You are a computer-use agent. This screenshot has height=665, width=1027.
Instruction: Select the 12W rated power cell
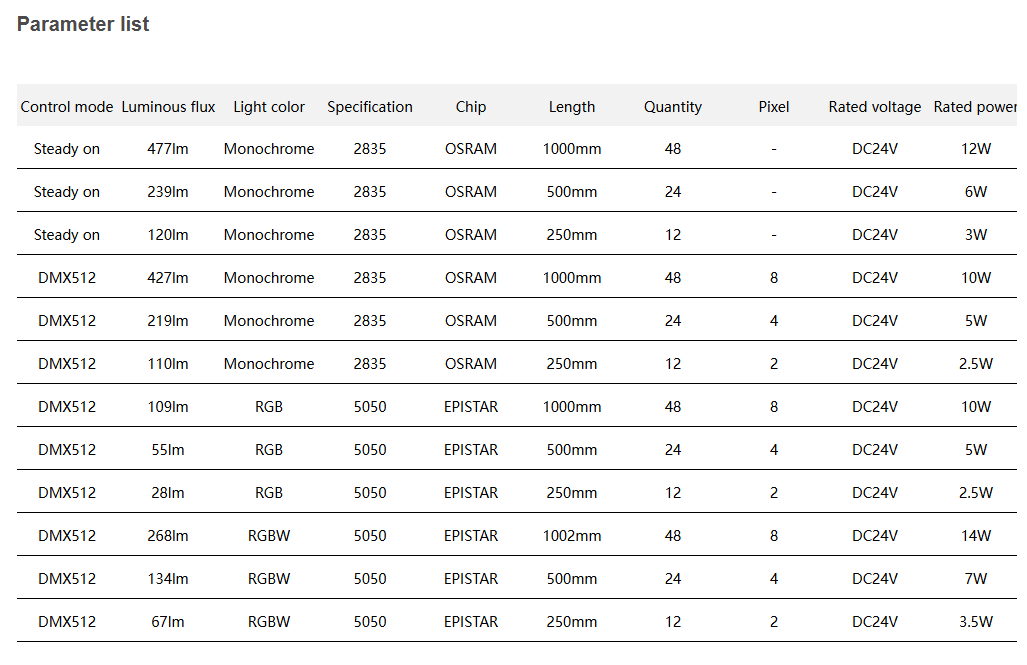click(975, 149)
